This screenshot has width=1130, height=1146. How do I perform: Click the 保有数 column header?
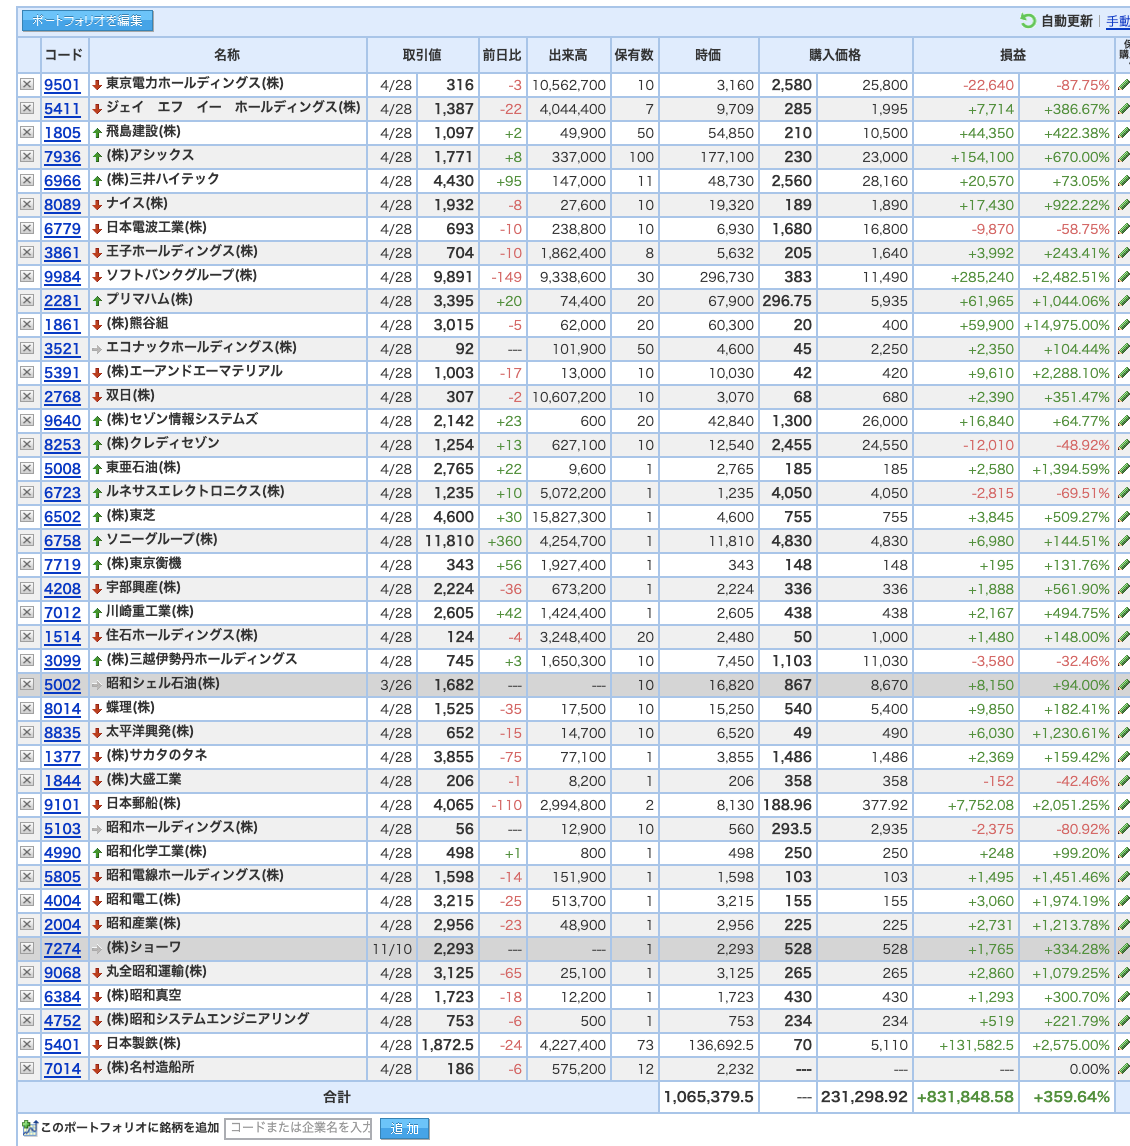point(634,55)
